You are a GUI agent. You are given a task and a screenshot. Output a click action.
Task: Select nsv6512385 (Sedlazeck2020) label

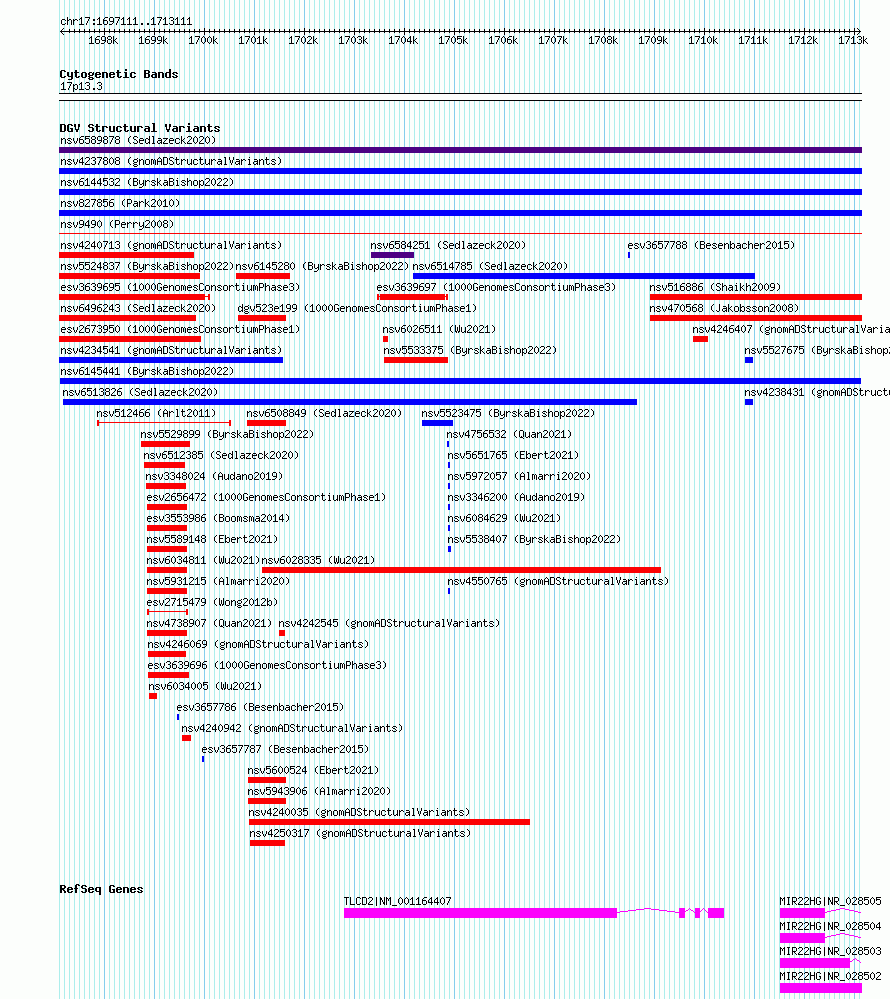pyautogui.click(x=221, y=456)
